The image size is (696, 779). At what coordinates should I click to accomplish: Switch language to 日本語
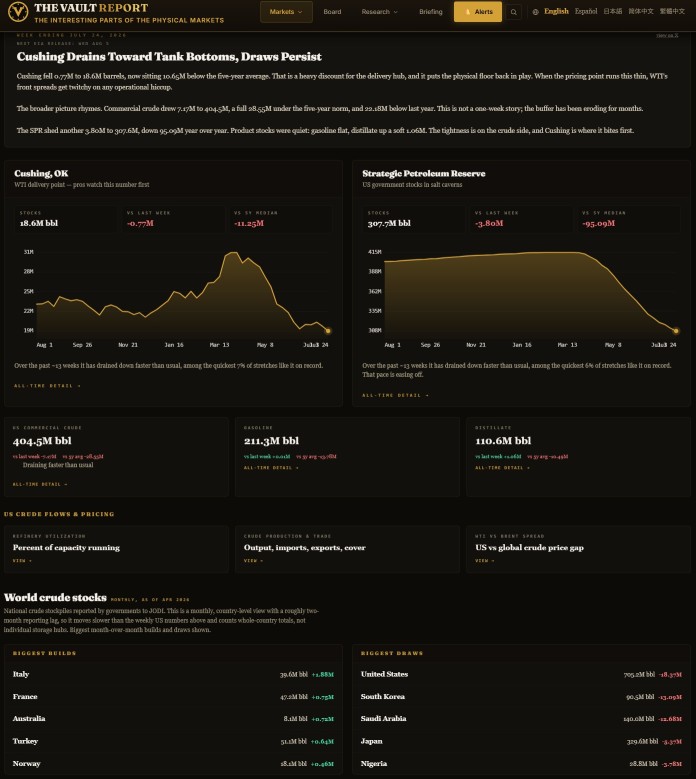(x=613, y=11)
